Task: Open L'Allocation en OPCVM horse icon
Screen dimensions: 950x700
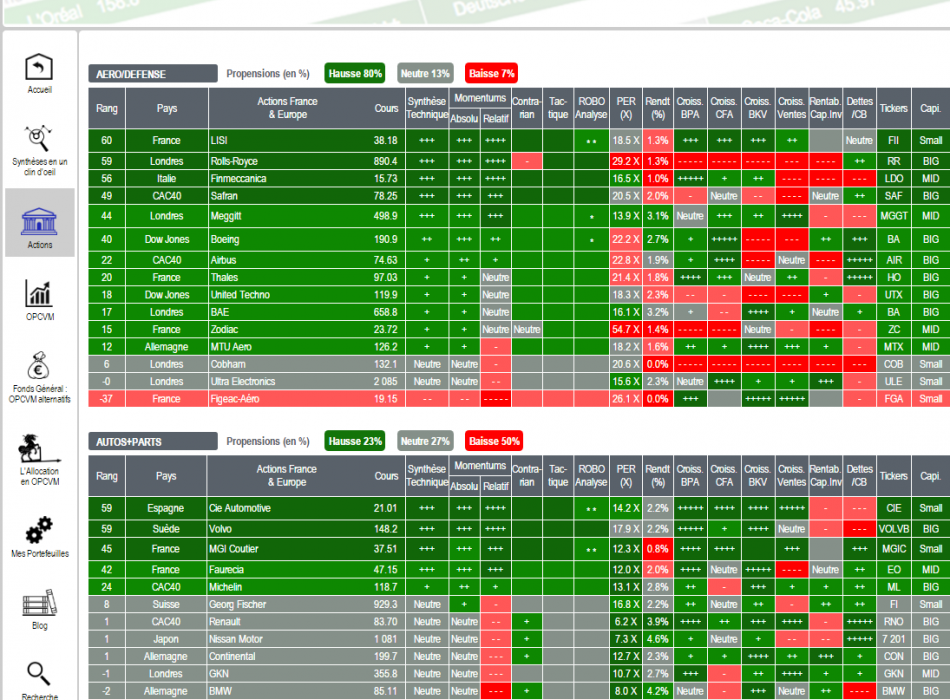Action: click(x=39, y=448)
